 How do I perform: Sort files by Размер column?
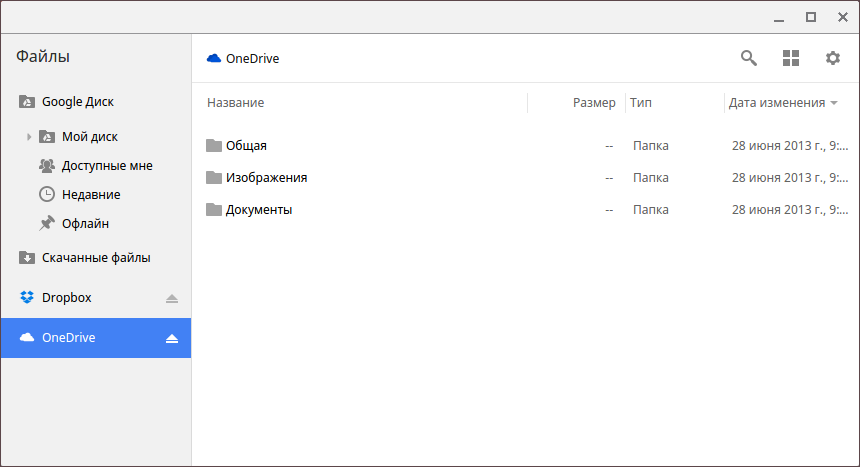pos(594,103)
